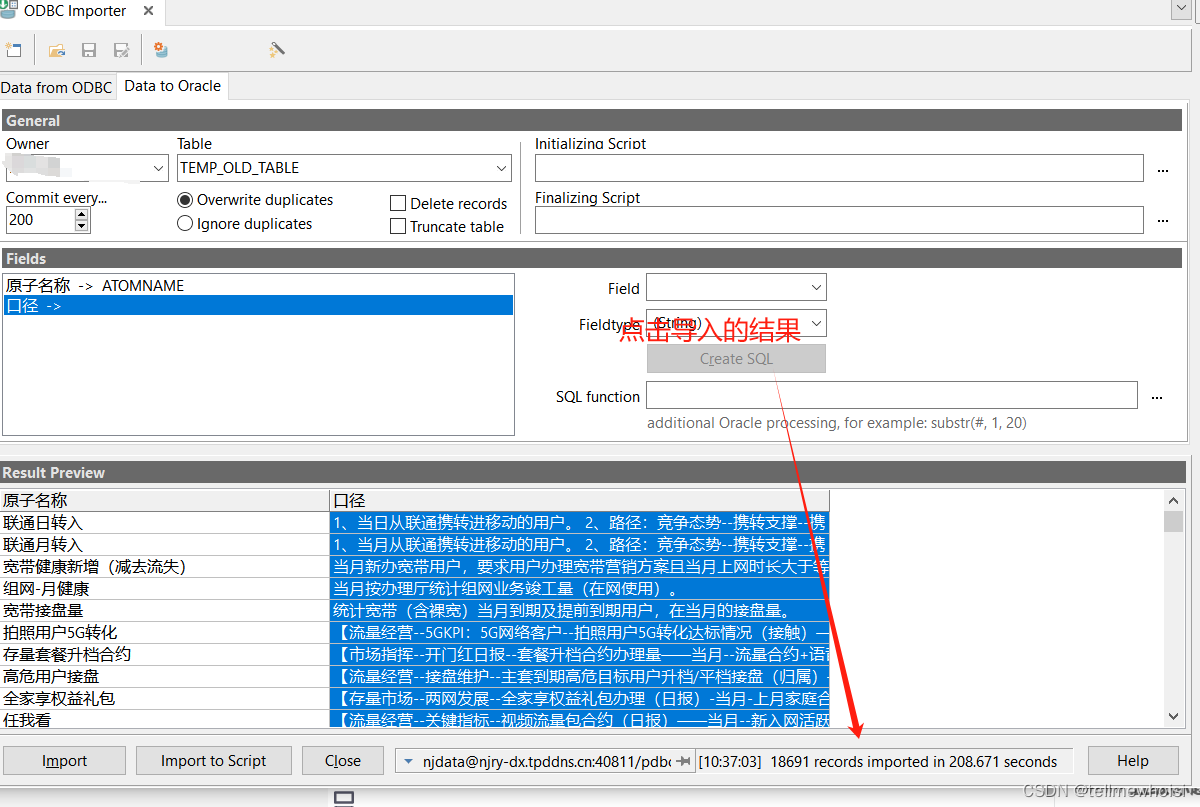Screen dimensions: 1200x807
Task: Create a new import session
Action: (14, 48)
